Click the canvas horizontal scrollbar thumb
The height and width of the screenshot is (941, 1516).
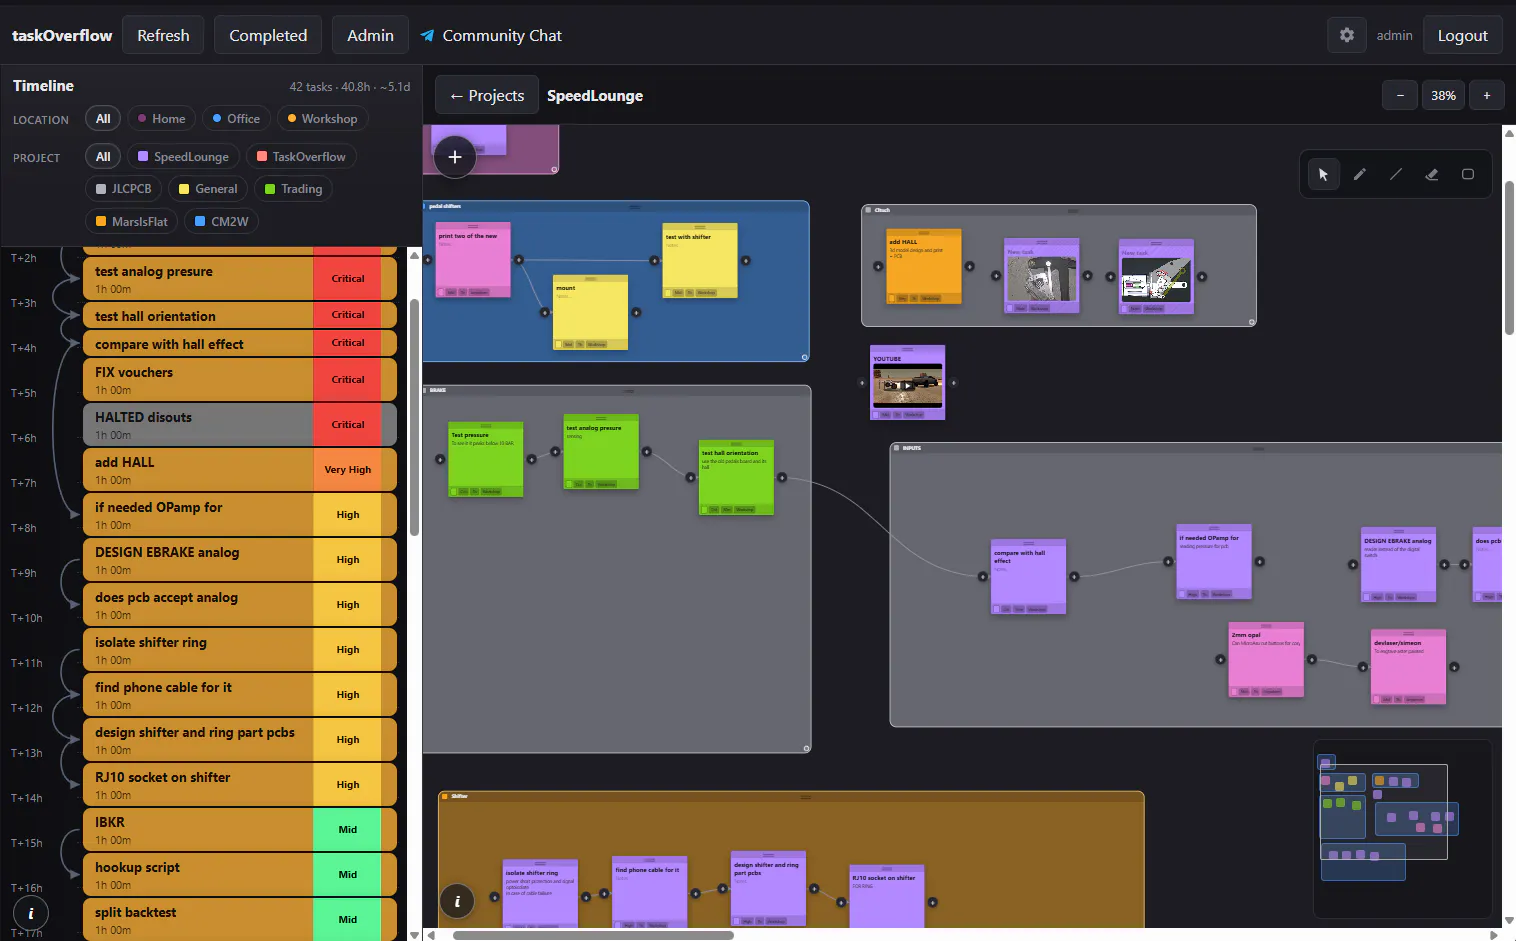[x=593, y=935]
